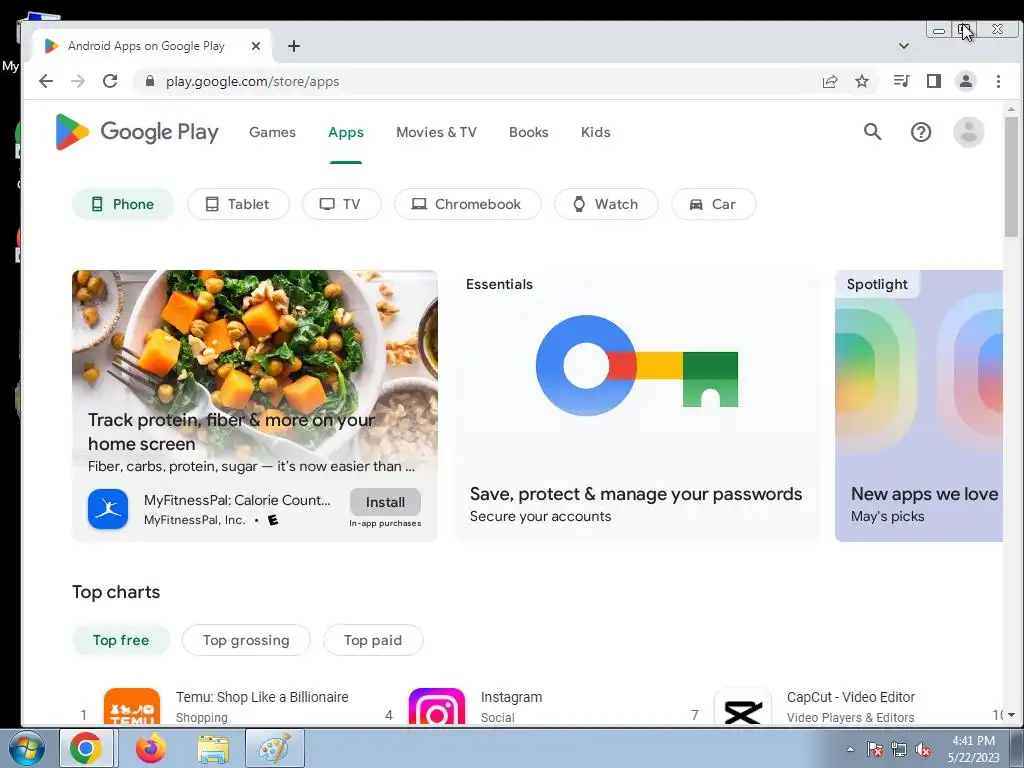Open a new Chrome tab
The width and height of the screenshot is (1024, 768).
(294, 46)
